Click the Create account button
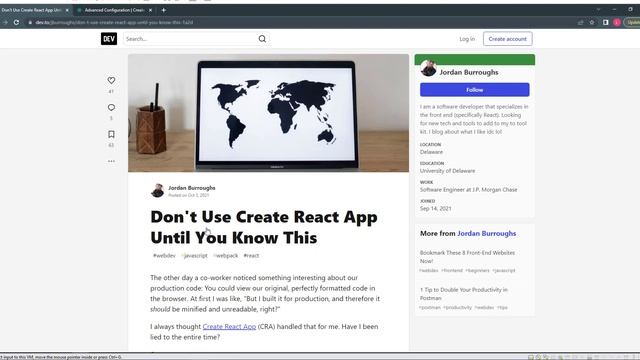The image size is (640, 360). (507, 39)
